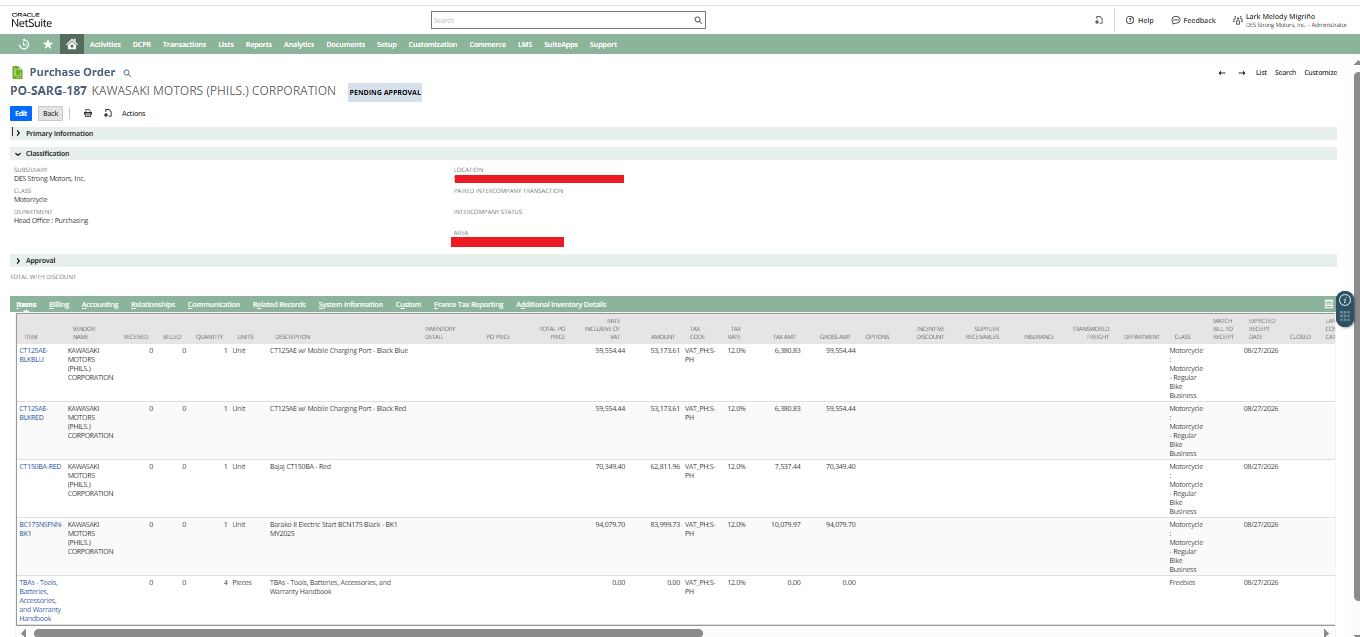Open the info icon on right side widget

1345,300
